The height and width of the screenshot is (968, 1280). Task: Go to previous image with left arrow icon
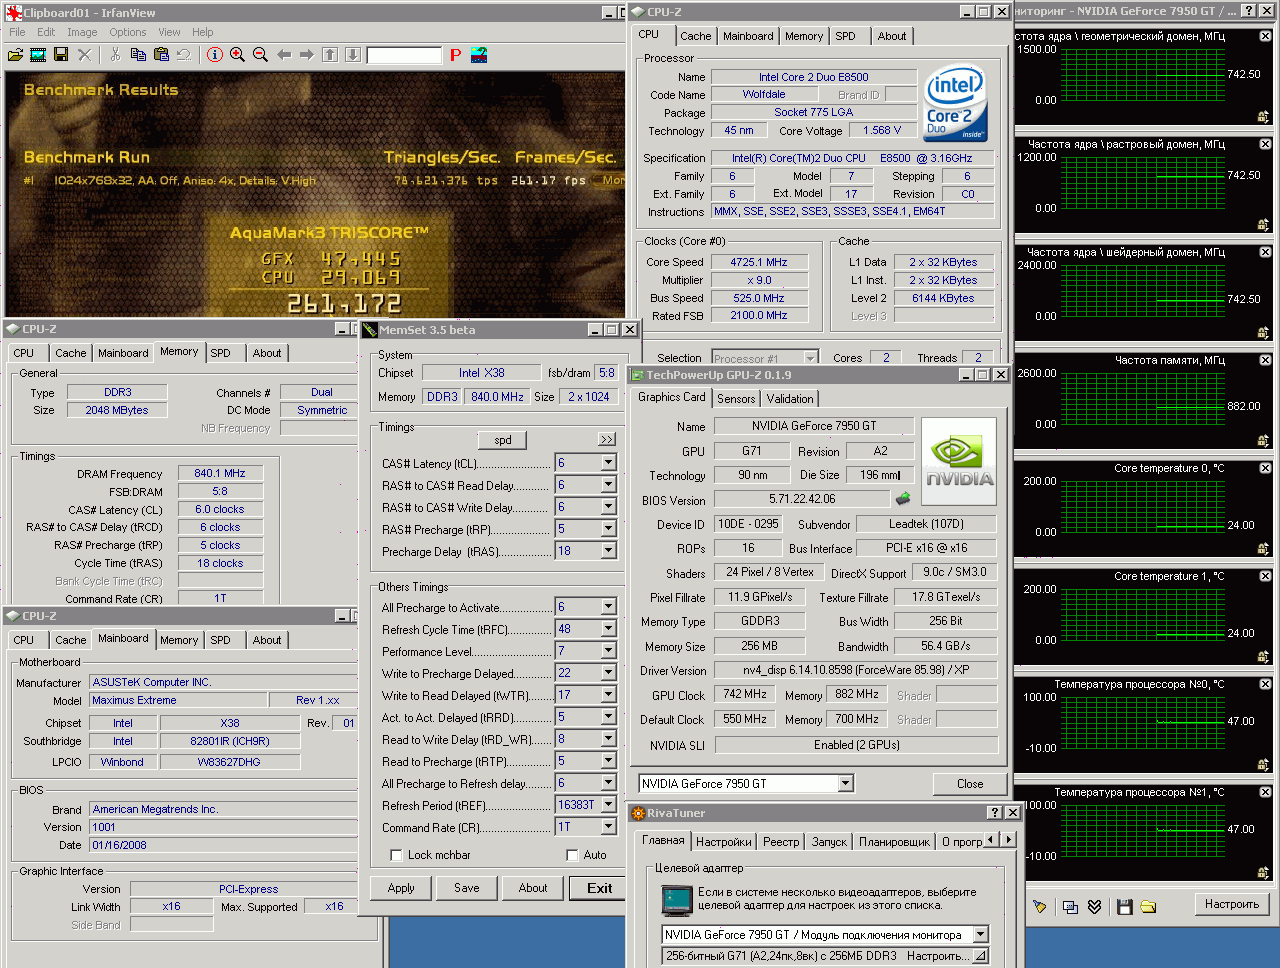click(x=284, y=55)
